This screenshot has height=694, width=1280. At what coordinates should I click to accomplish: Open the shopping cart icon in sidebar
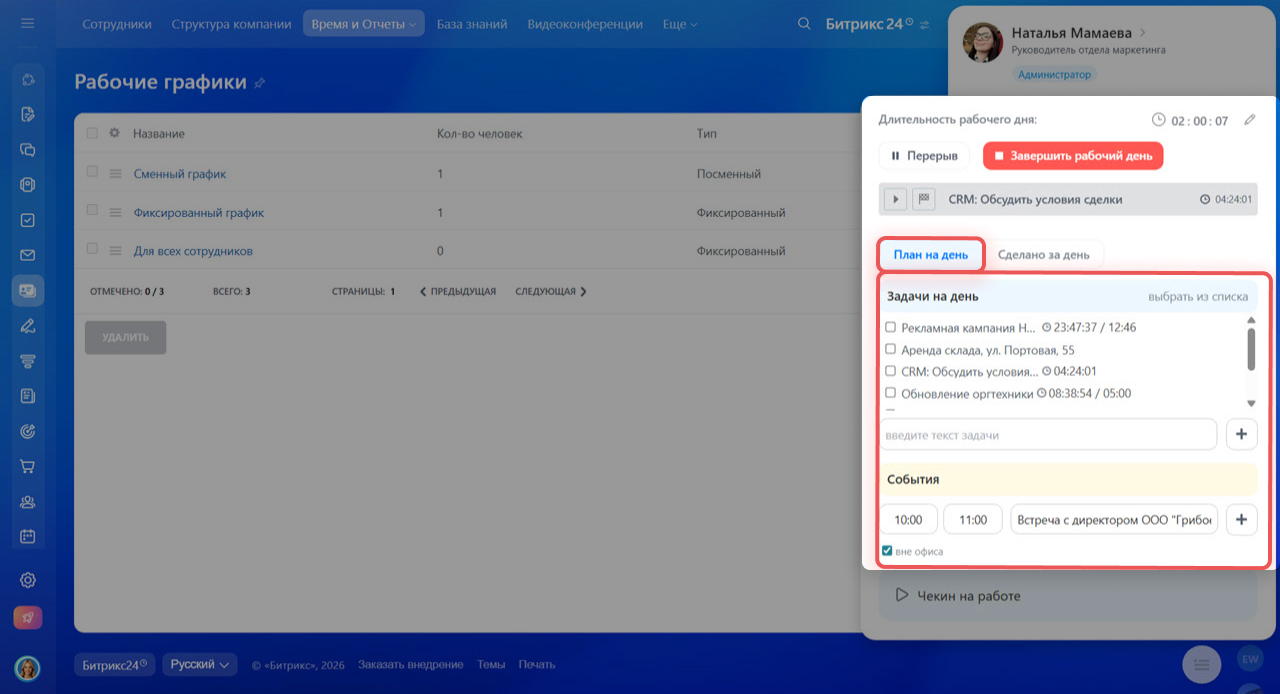click(28, 466)
